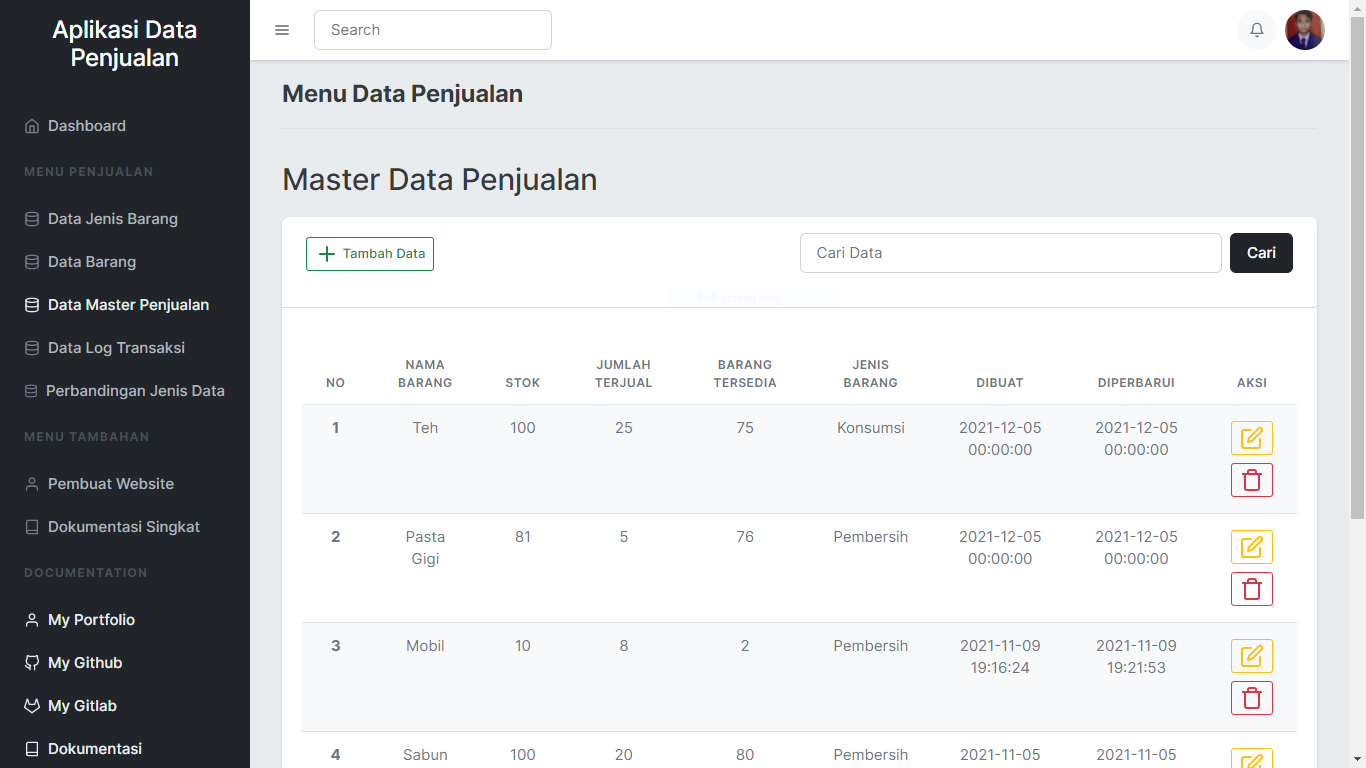
Task: Click the Gitlab logo icon
Action: [32, 706]
